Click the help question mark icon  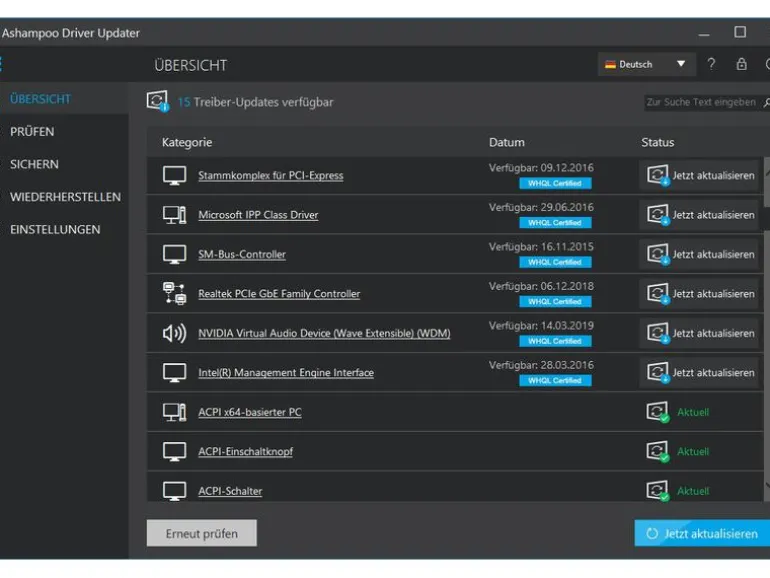[x=711, y=64]
